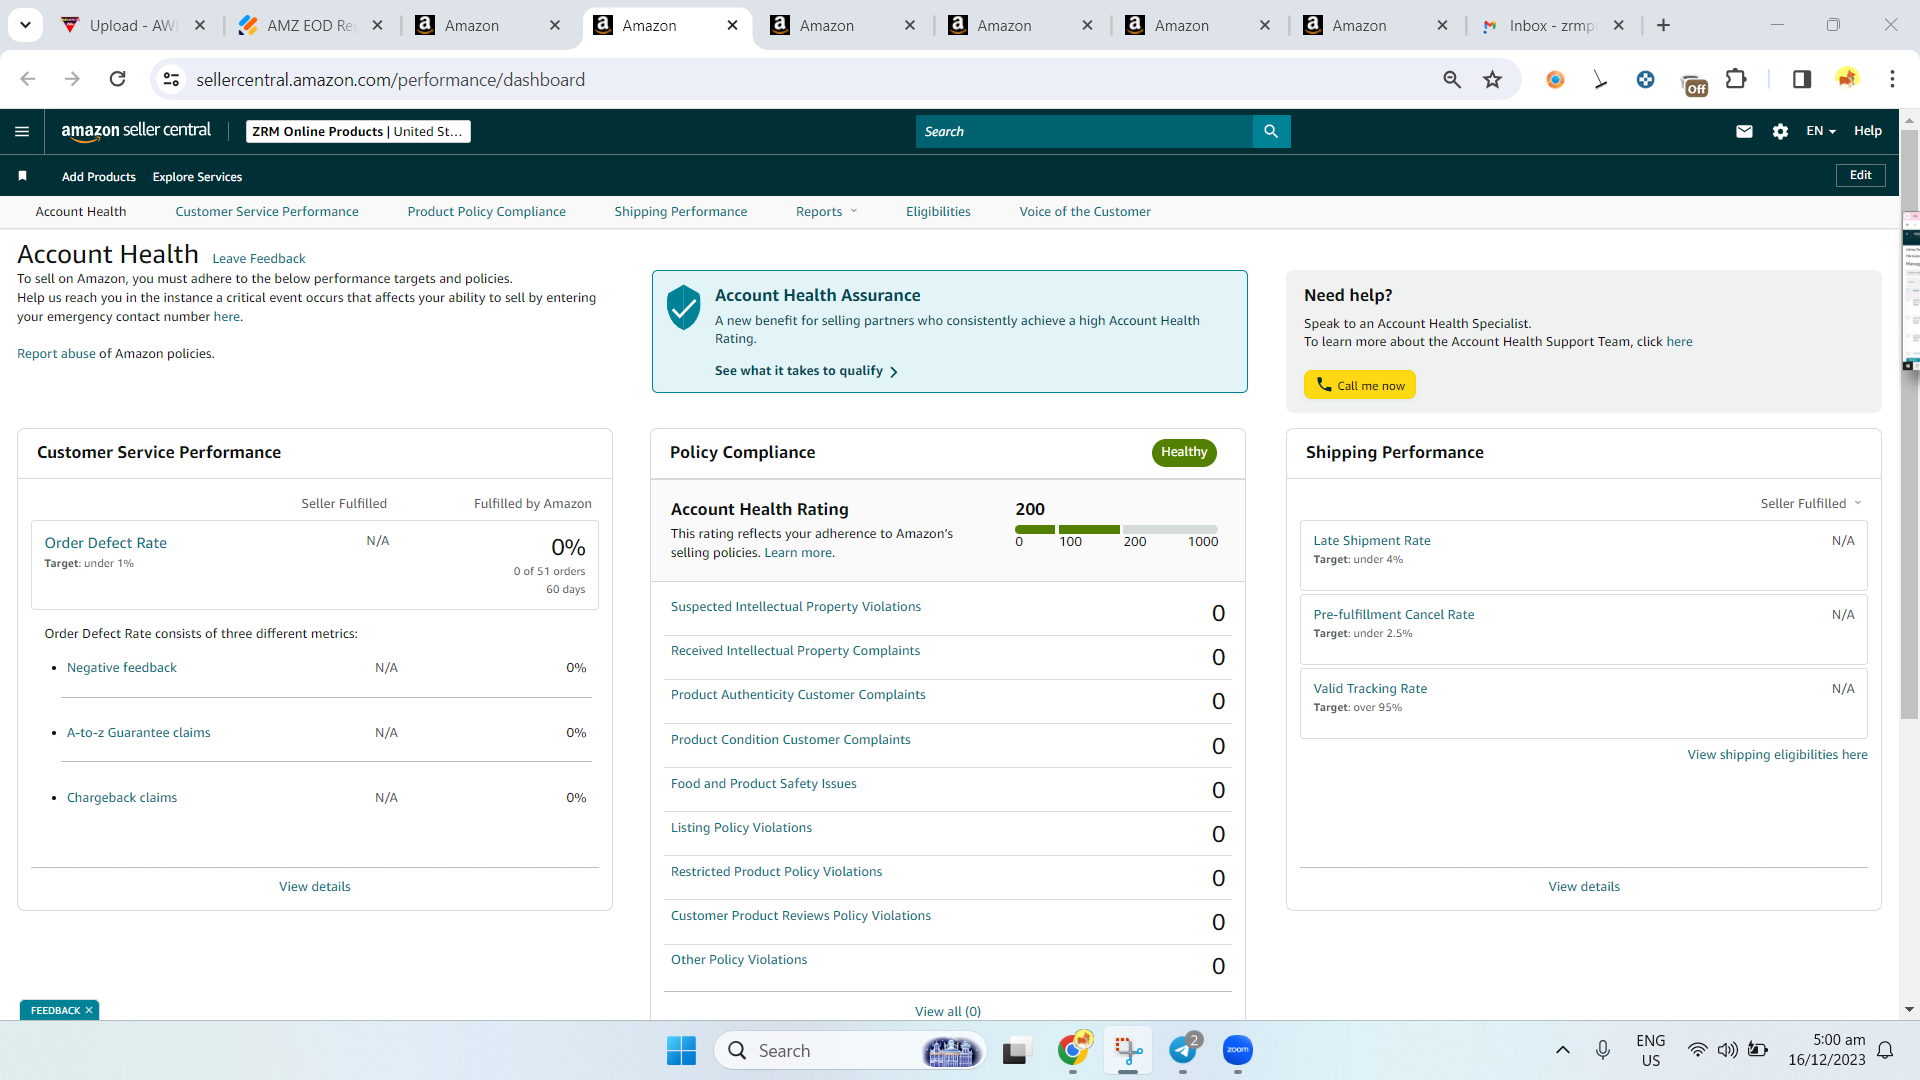Open Telegram from the taskbar
Viewport: 1920px width, 1080px height.
coord(1183,1050)
